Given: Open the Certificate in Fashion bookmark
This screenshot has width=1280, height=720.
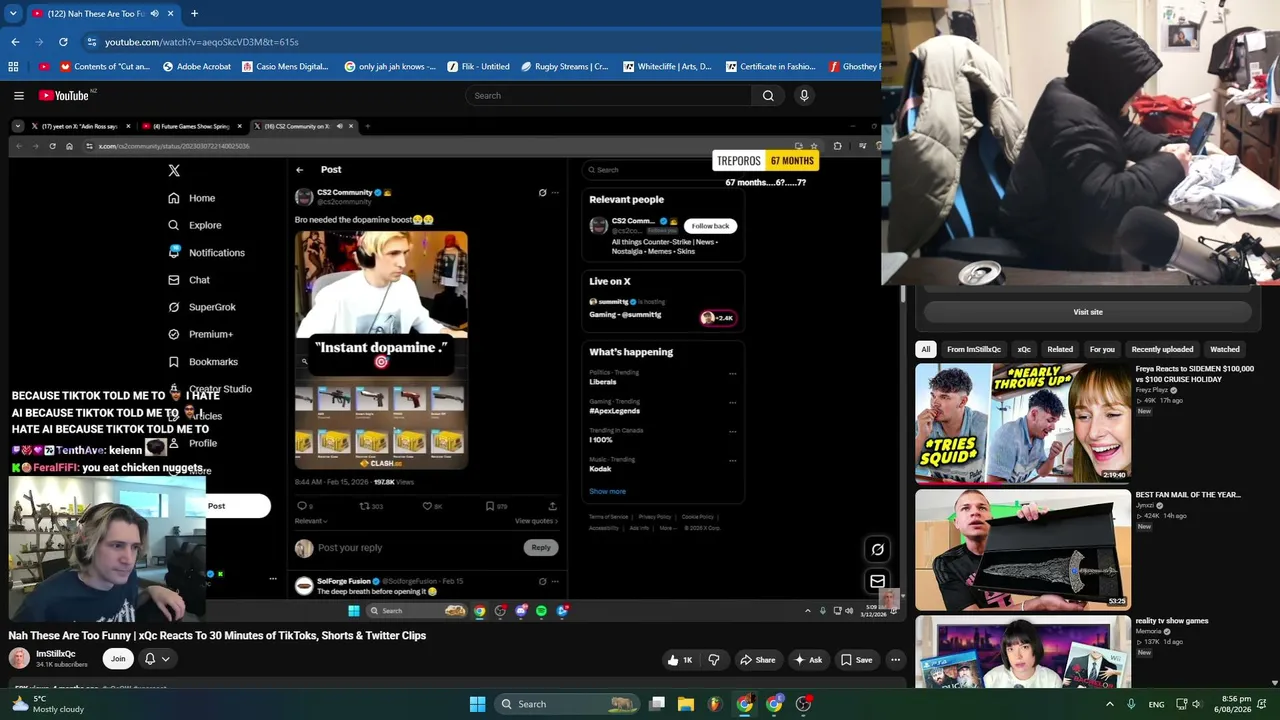Looking at the screenshot, I should tap(770, 67).
